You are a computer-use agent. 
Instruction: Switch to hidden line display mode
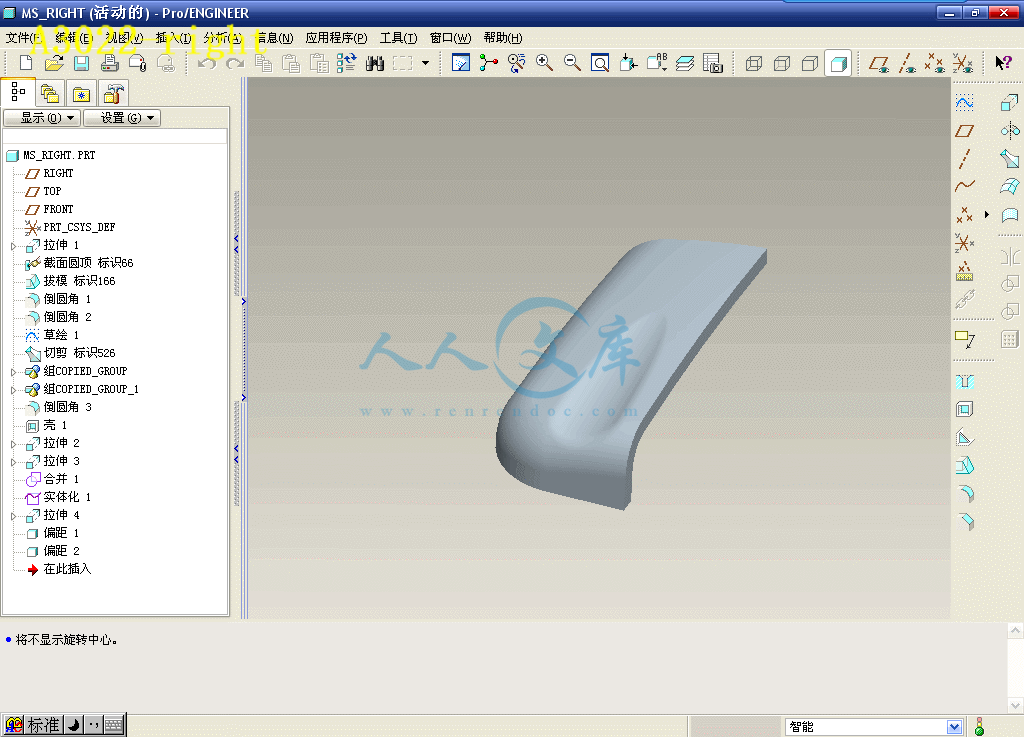pyautogui.click(x=782, y=63)
